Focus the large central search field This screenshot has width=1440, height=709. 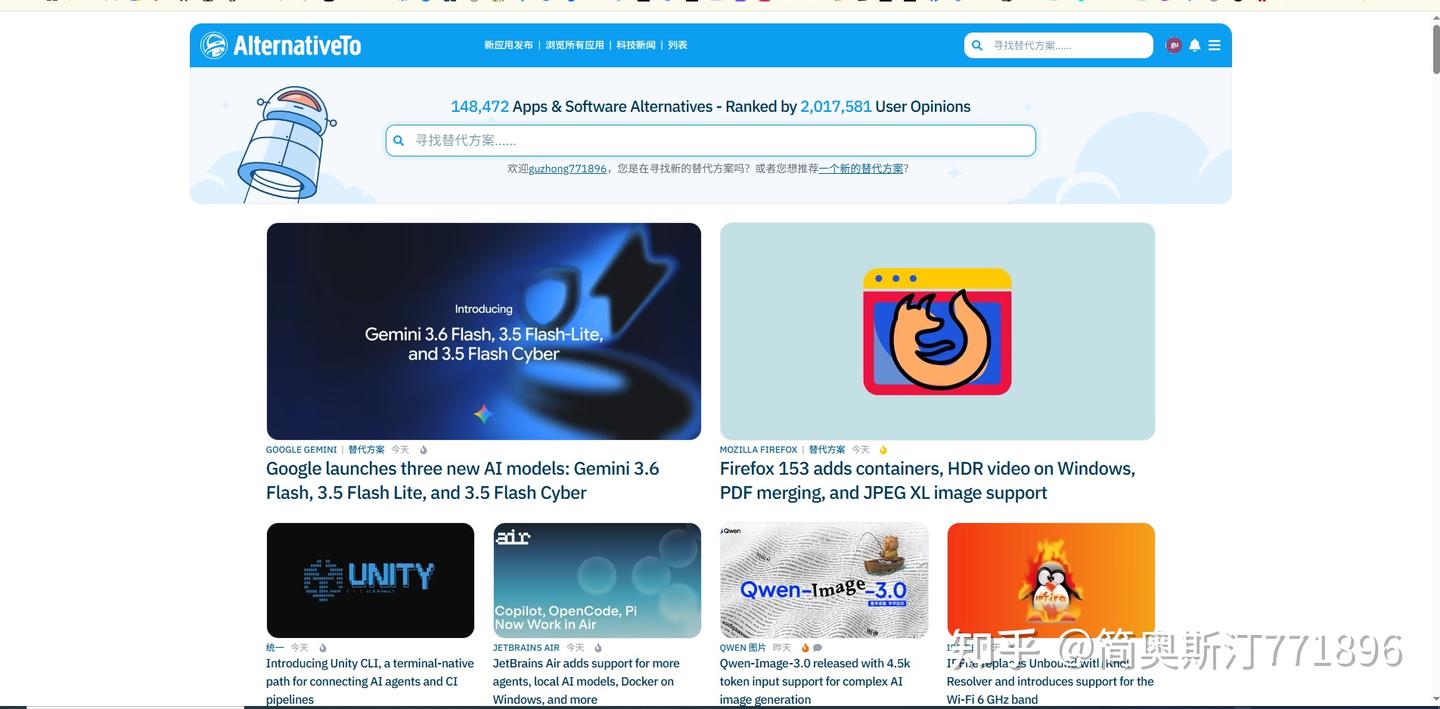711,141
